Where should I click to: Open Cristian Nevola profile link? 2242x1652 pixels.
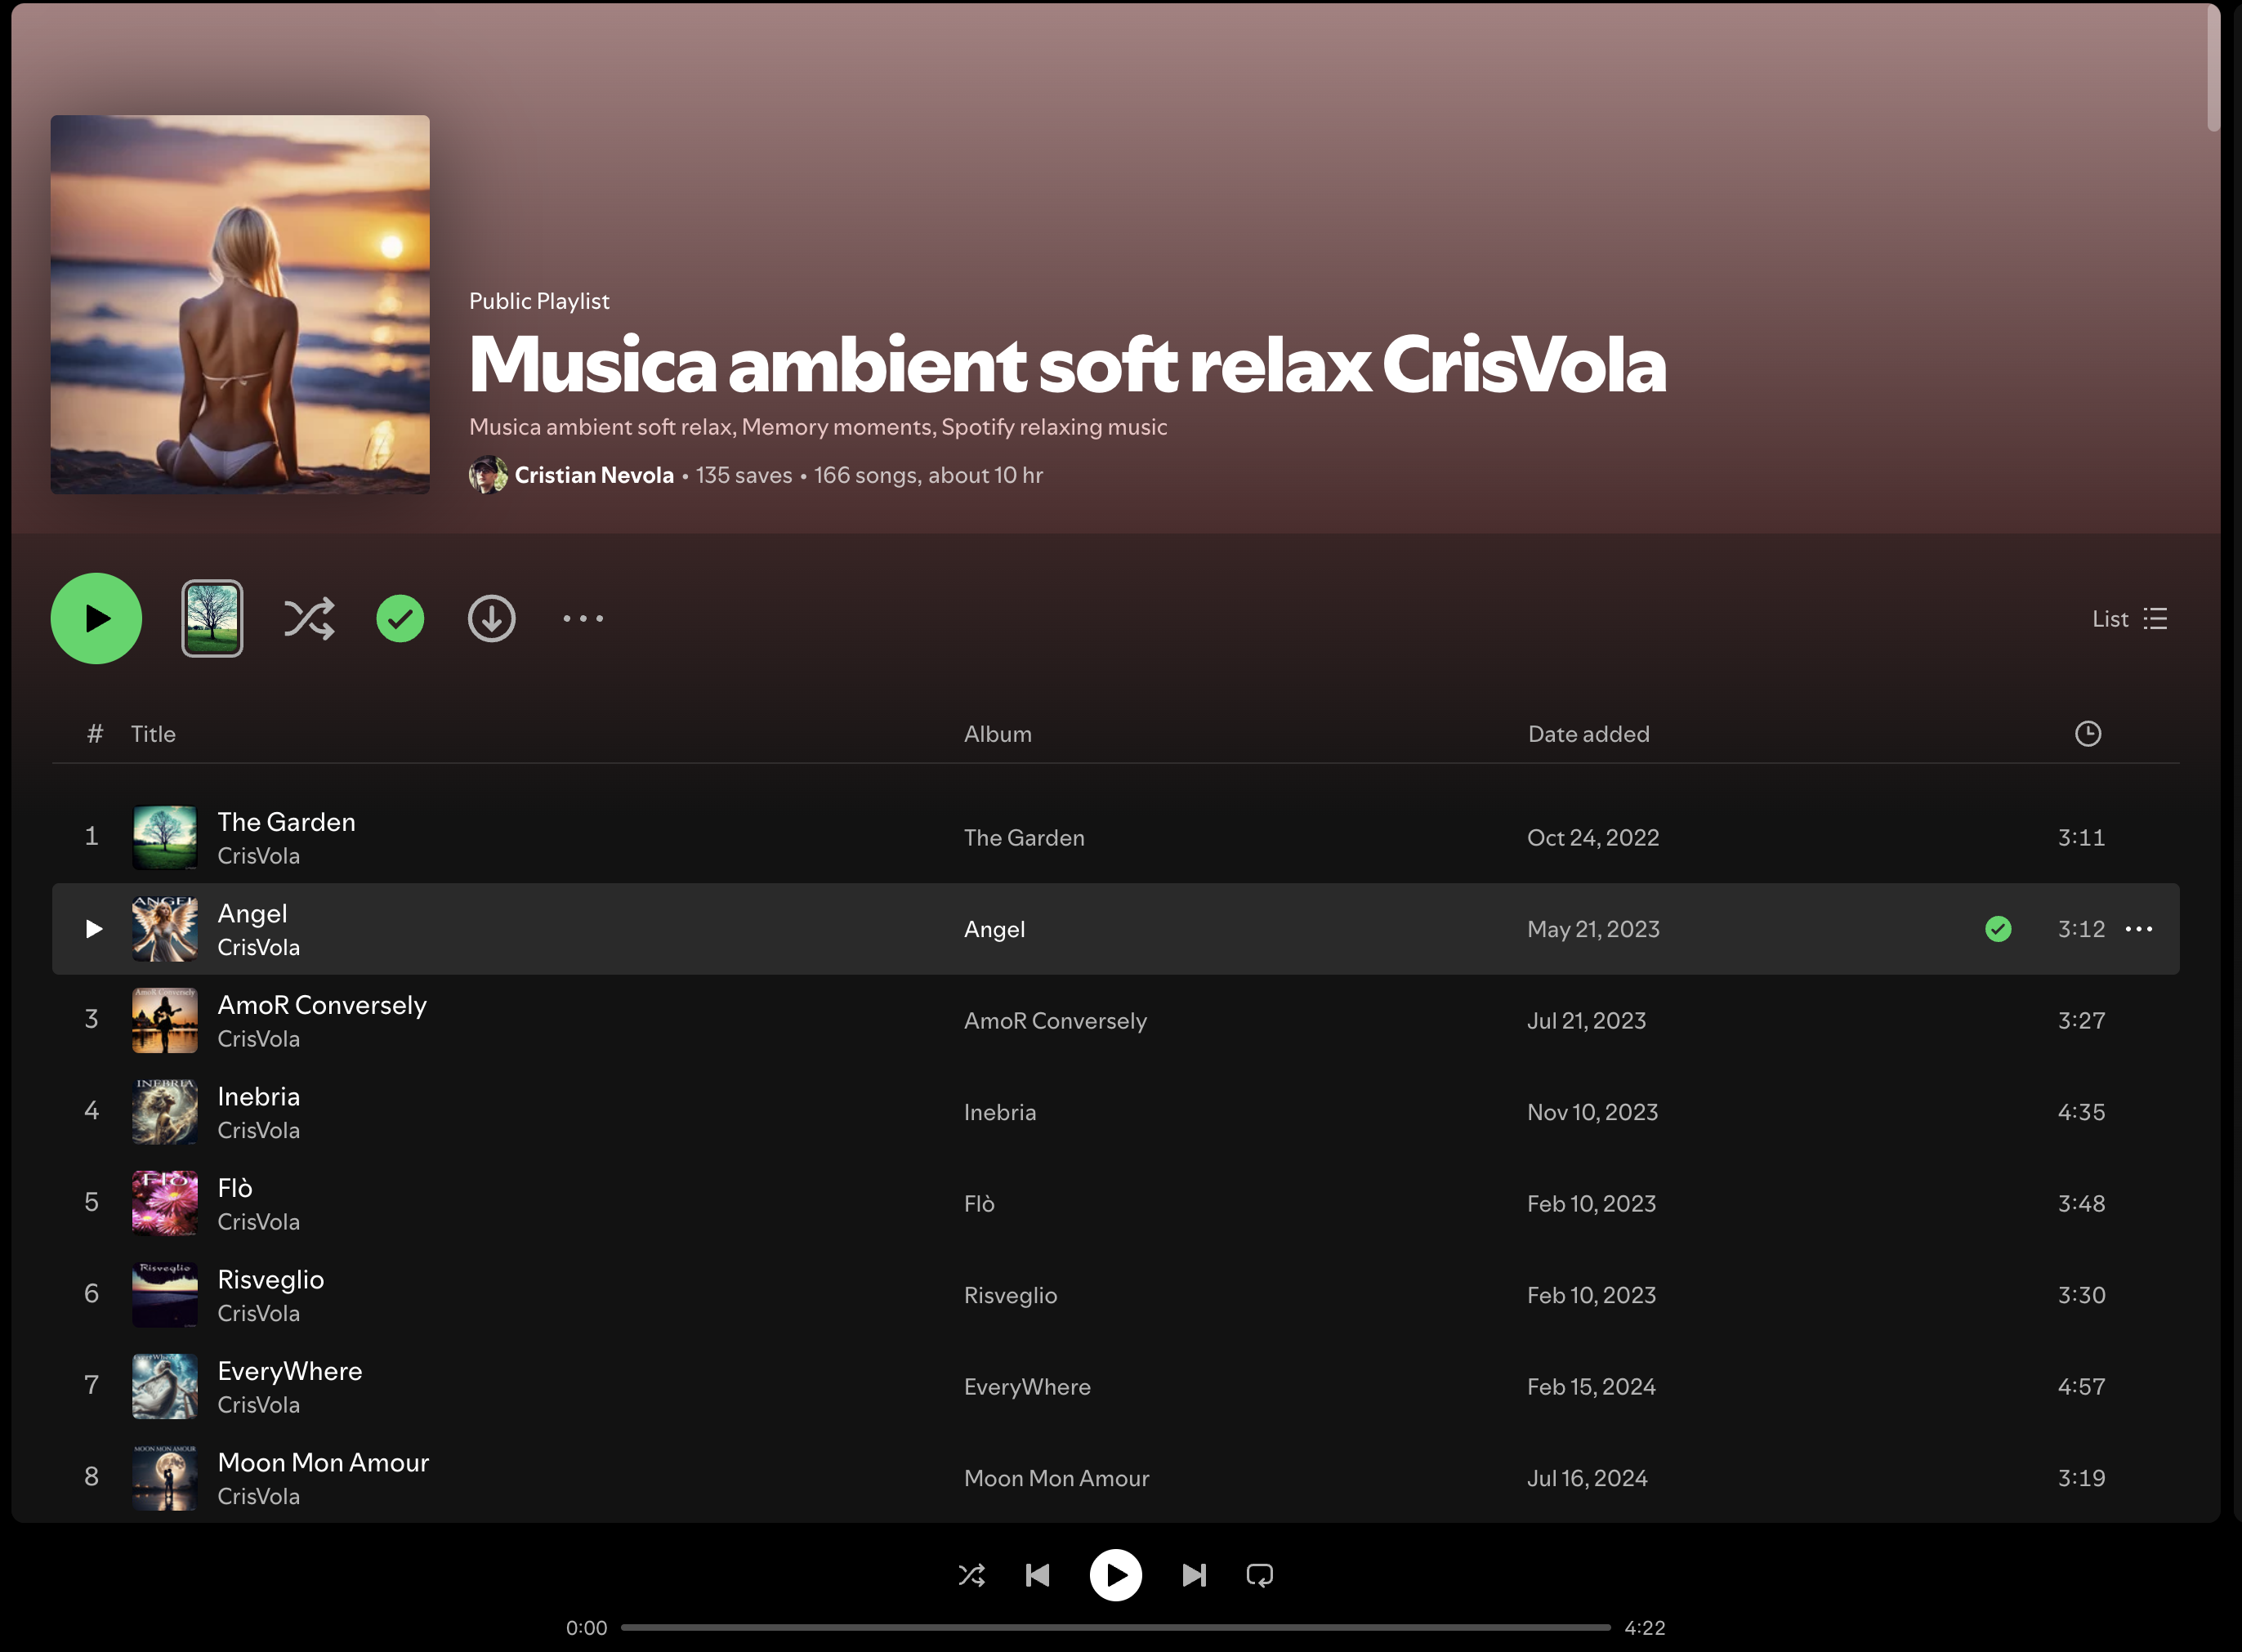tap(594, 475)
